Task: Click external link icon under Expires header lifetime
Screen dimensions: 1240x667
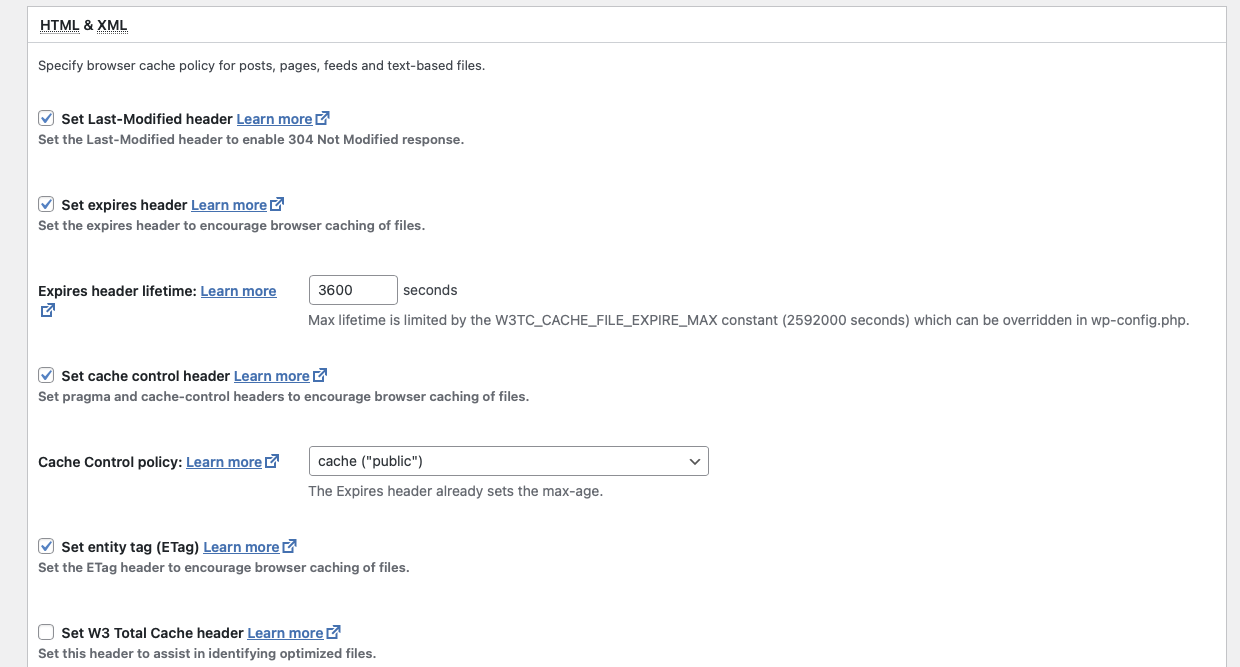Action: pos(47,311)
